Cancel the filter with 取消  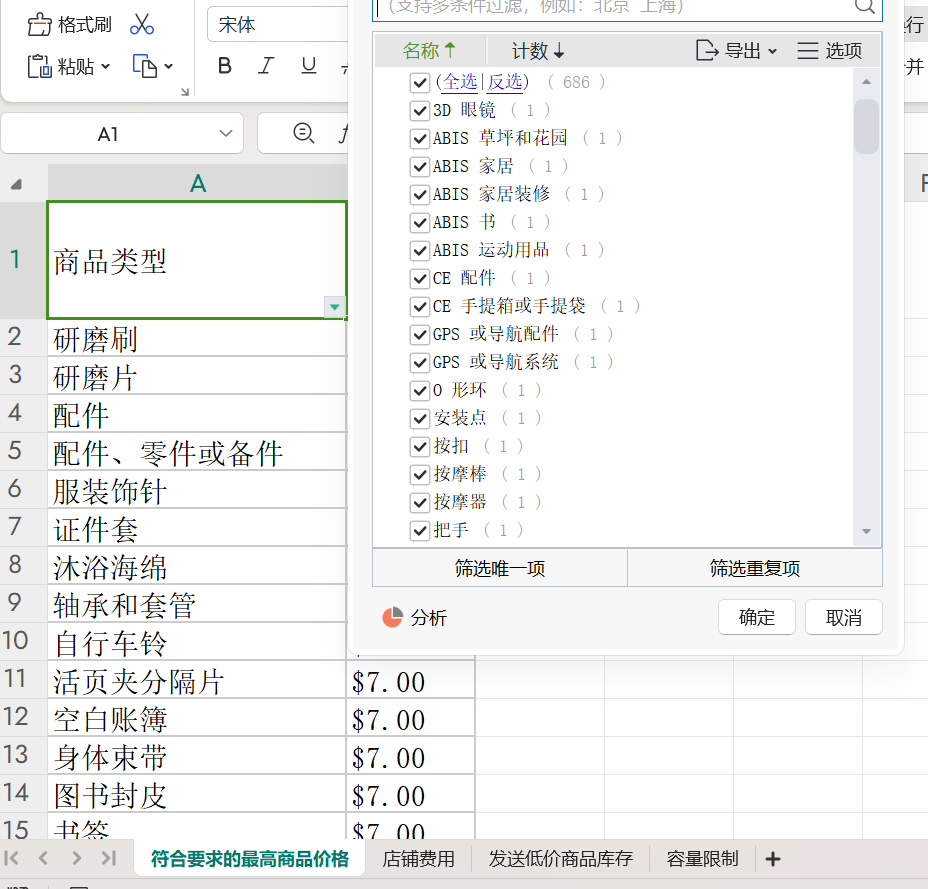(x=843, y=617)
